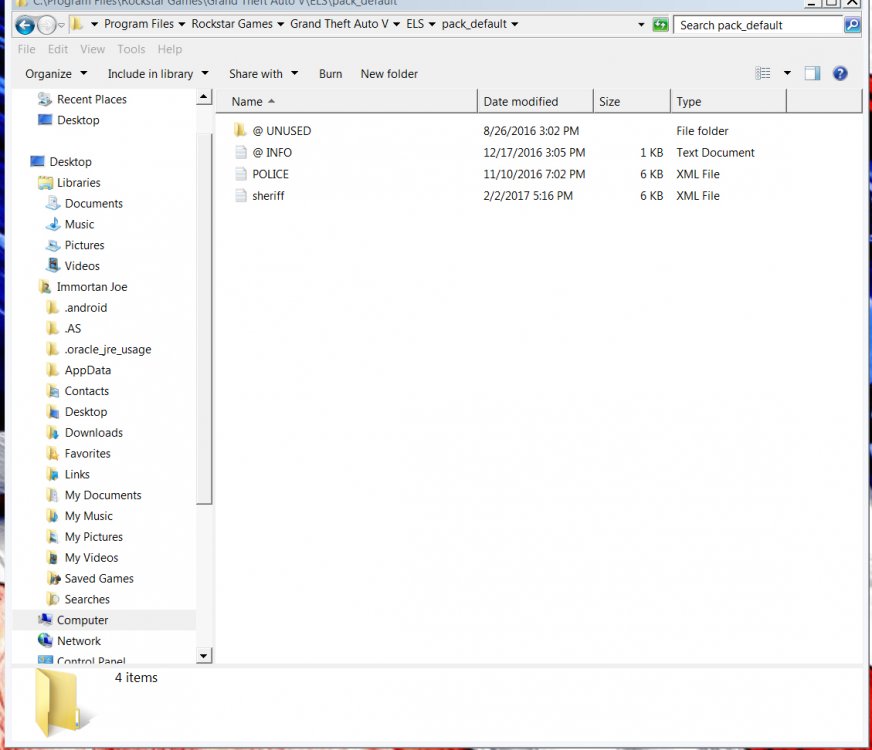872x750 pixels.
Task: Open the Tools menu
Action: [x=131, y=49]
